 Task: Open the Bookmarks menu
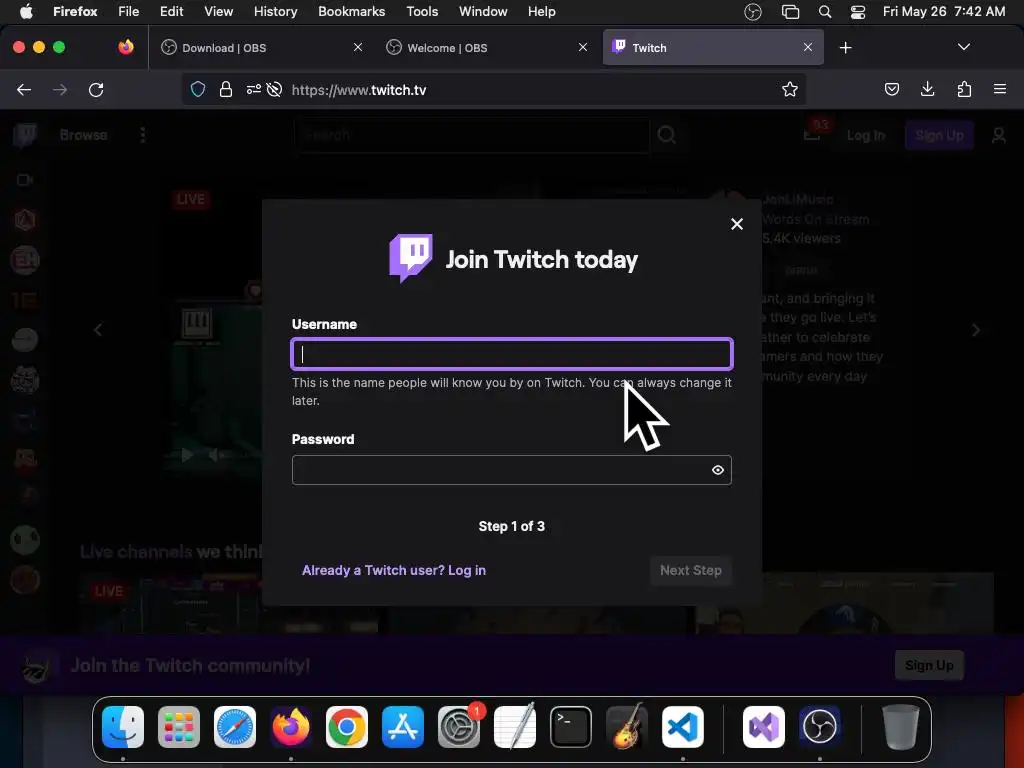pos(351,11)
